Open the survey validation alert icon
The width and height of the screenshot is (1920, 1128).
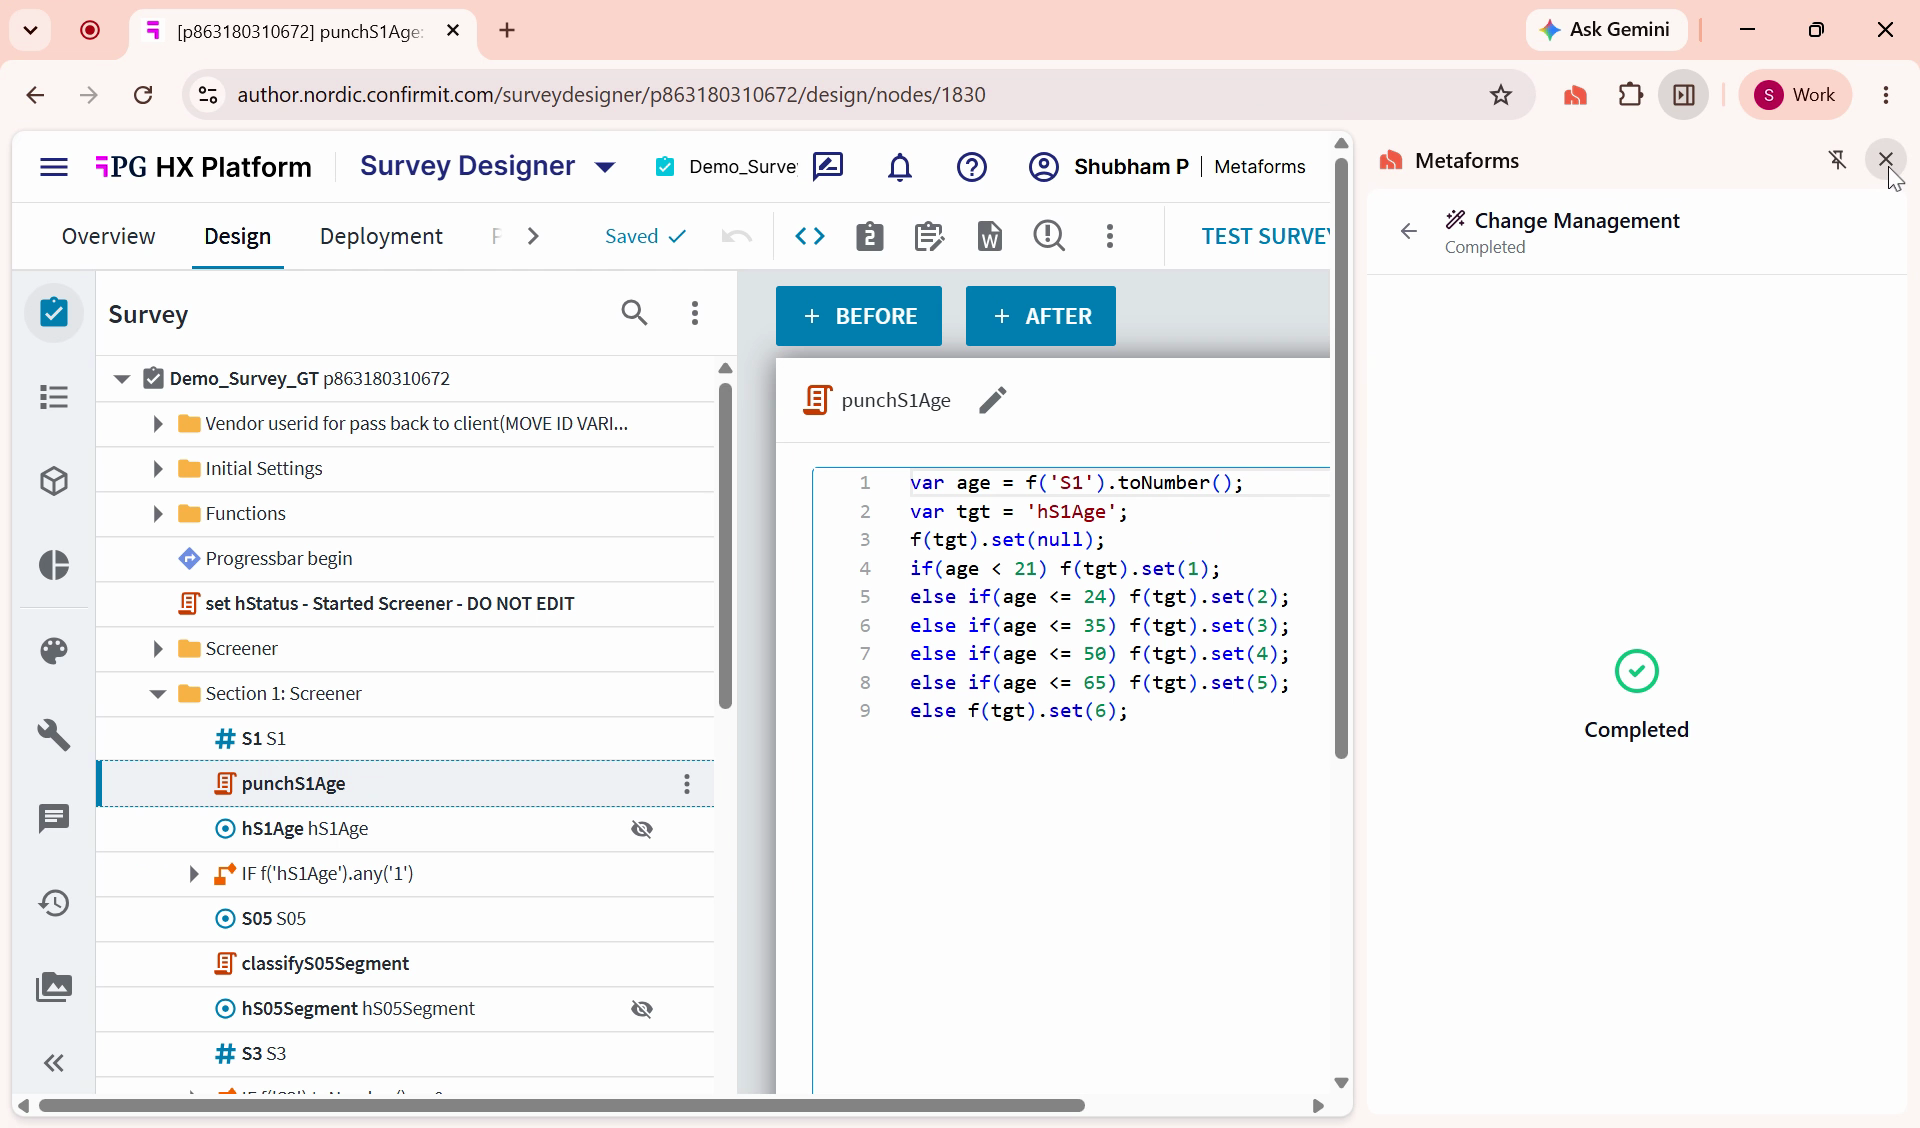click(x=1049, y=236)
